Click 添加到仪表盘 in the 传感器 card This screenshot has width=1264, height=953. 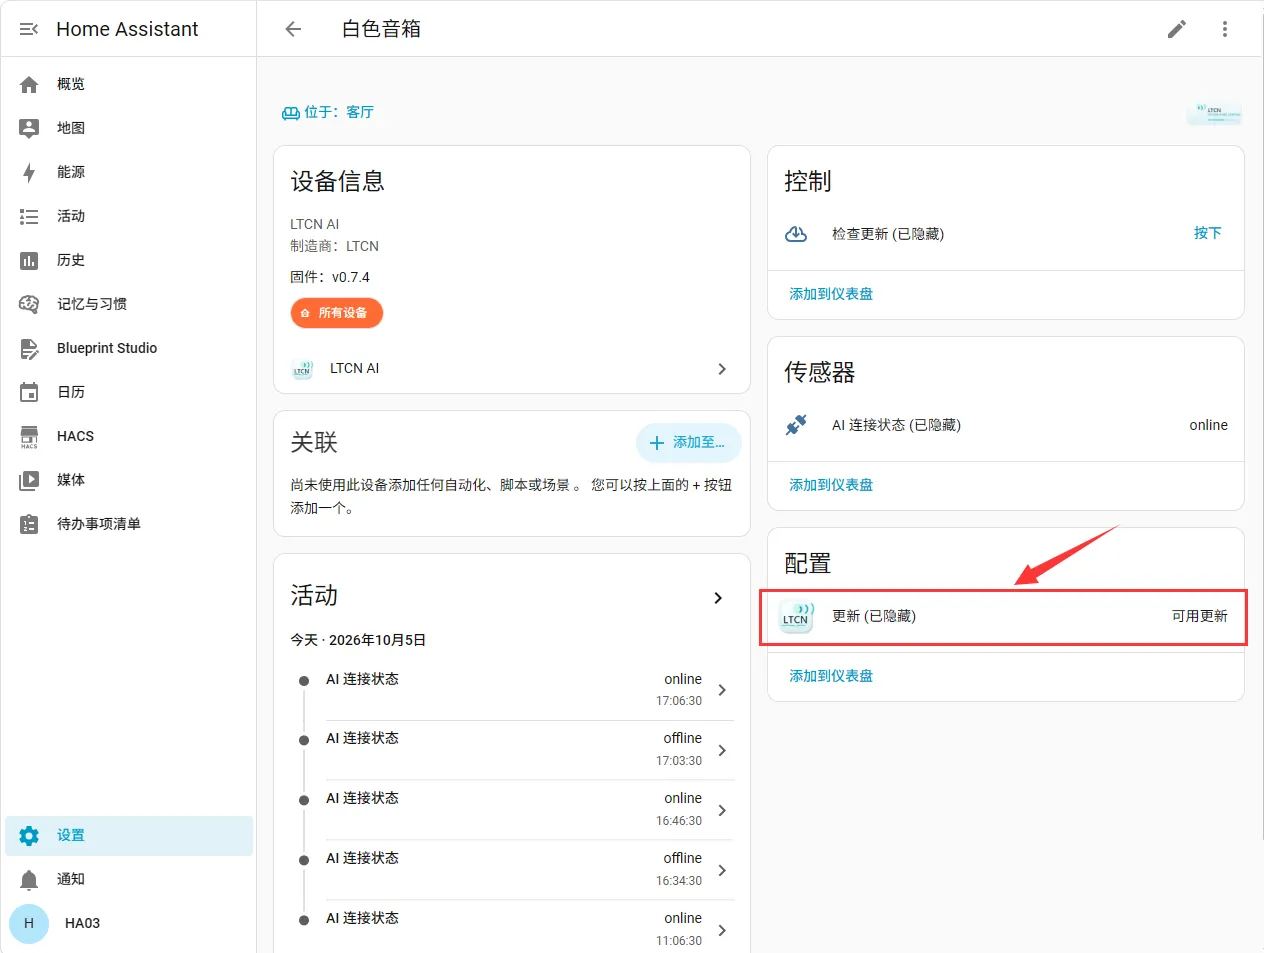pos(831,485)
